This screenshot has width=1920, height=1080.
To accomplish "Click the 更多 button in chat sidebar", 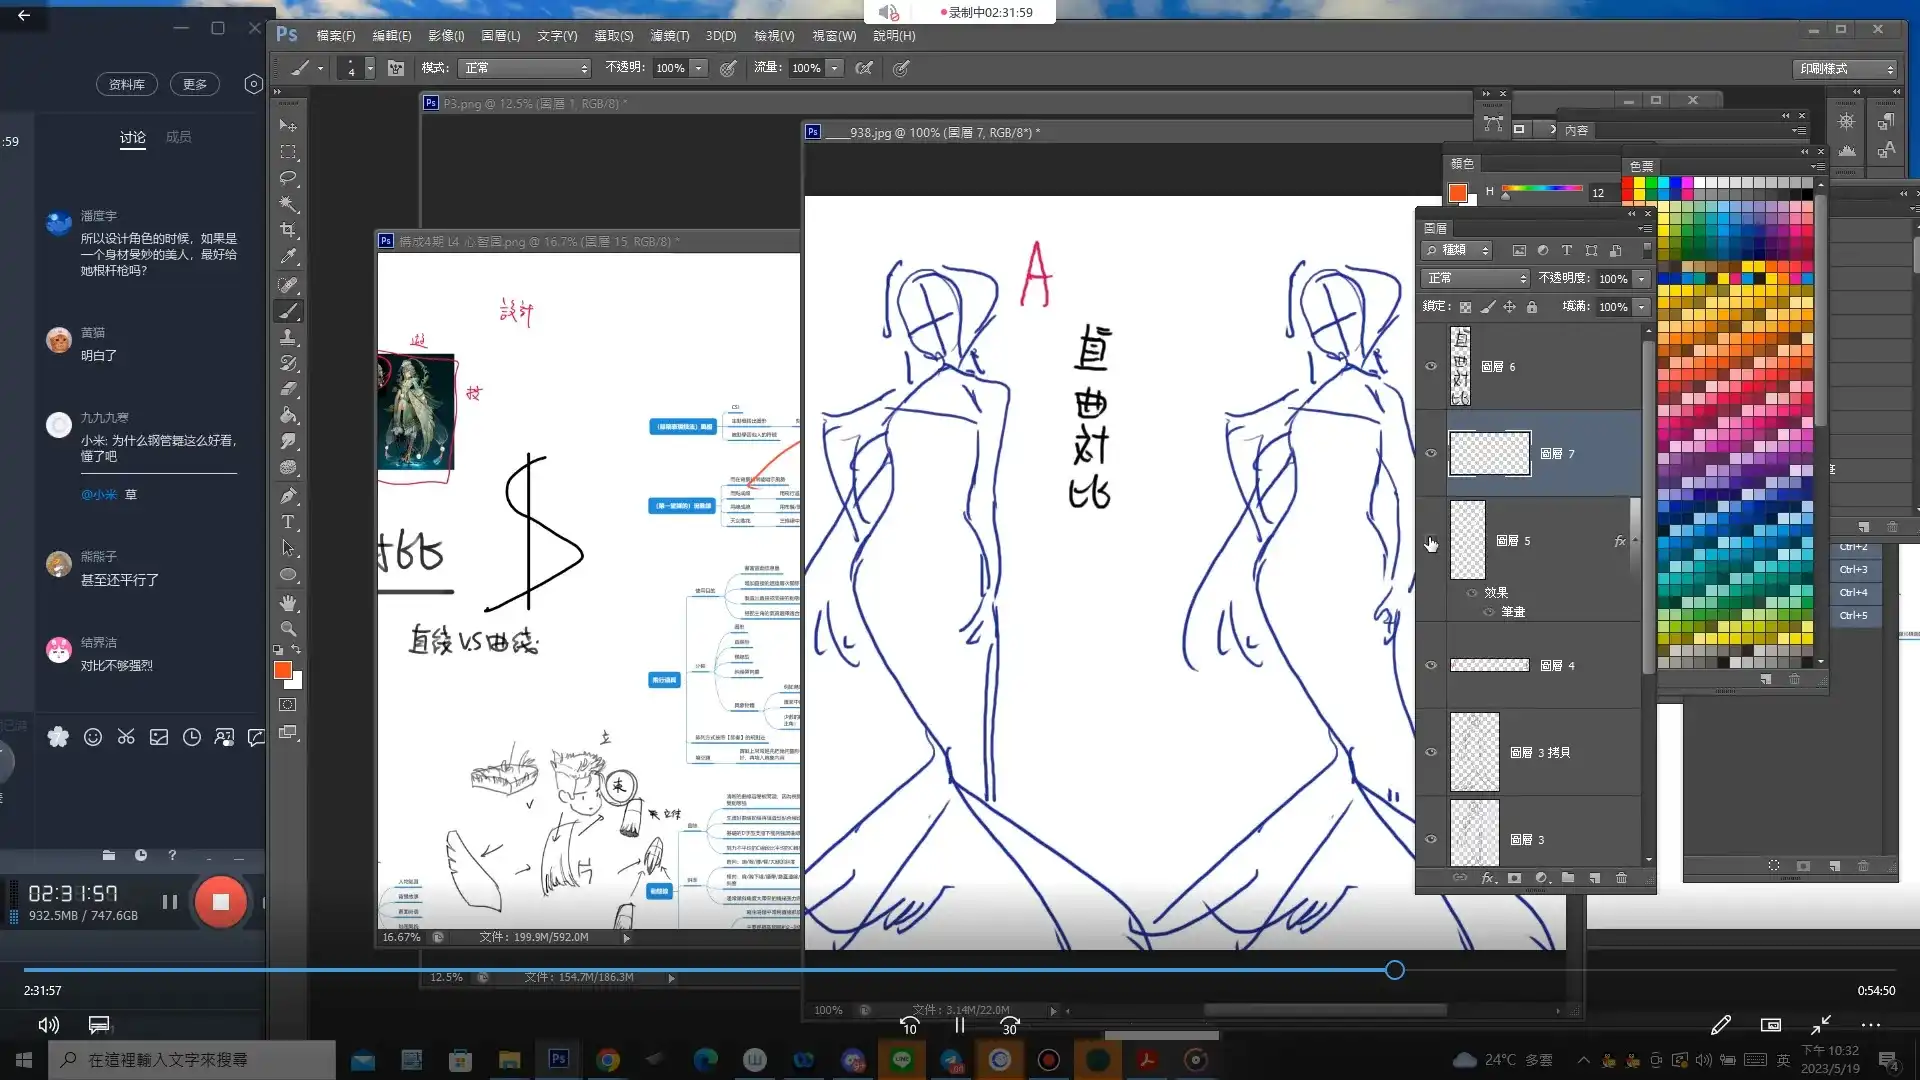I will (x=194, y=84).
